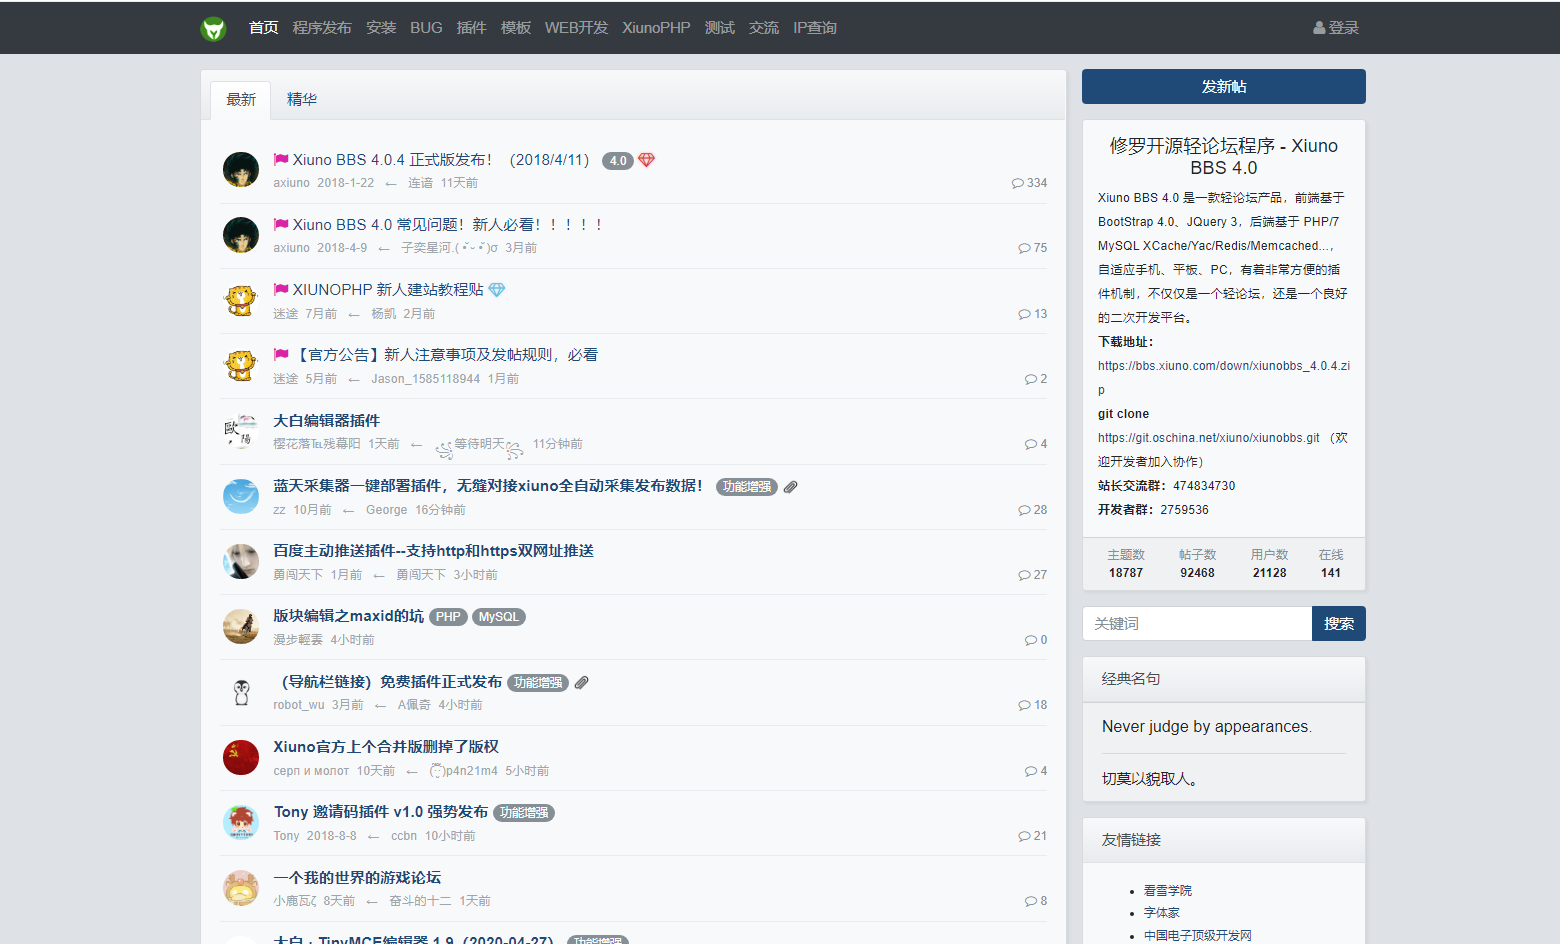The height and width of the screenshot is (944, 1560).
Task: Open the 登录 login link
Action: point(1336,28)
